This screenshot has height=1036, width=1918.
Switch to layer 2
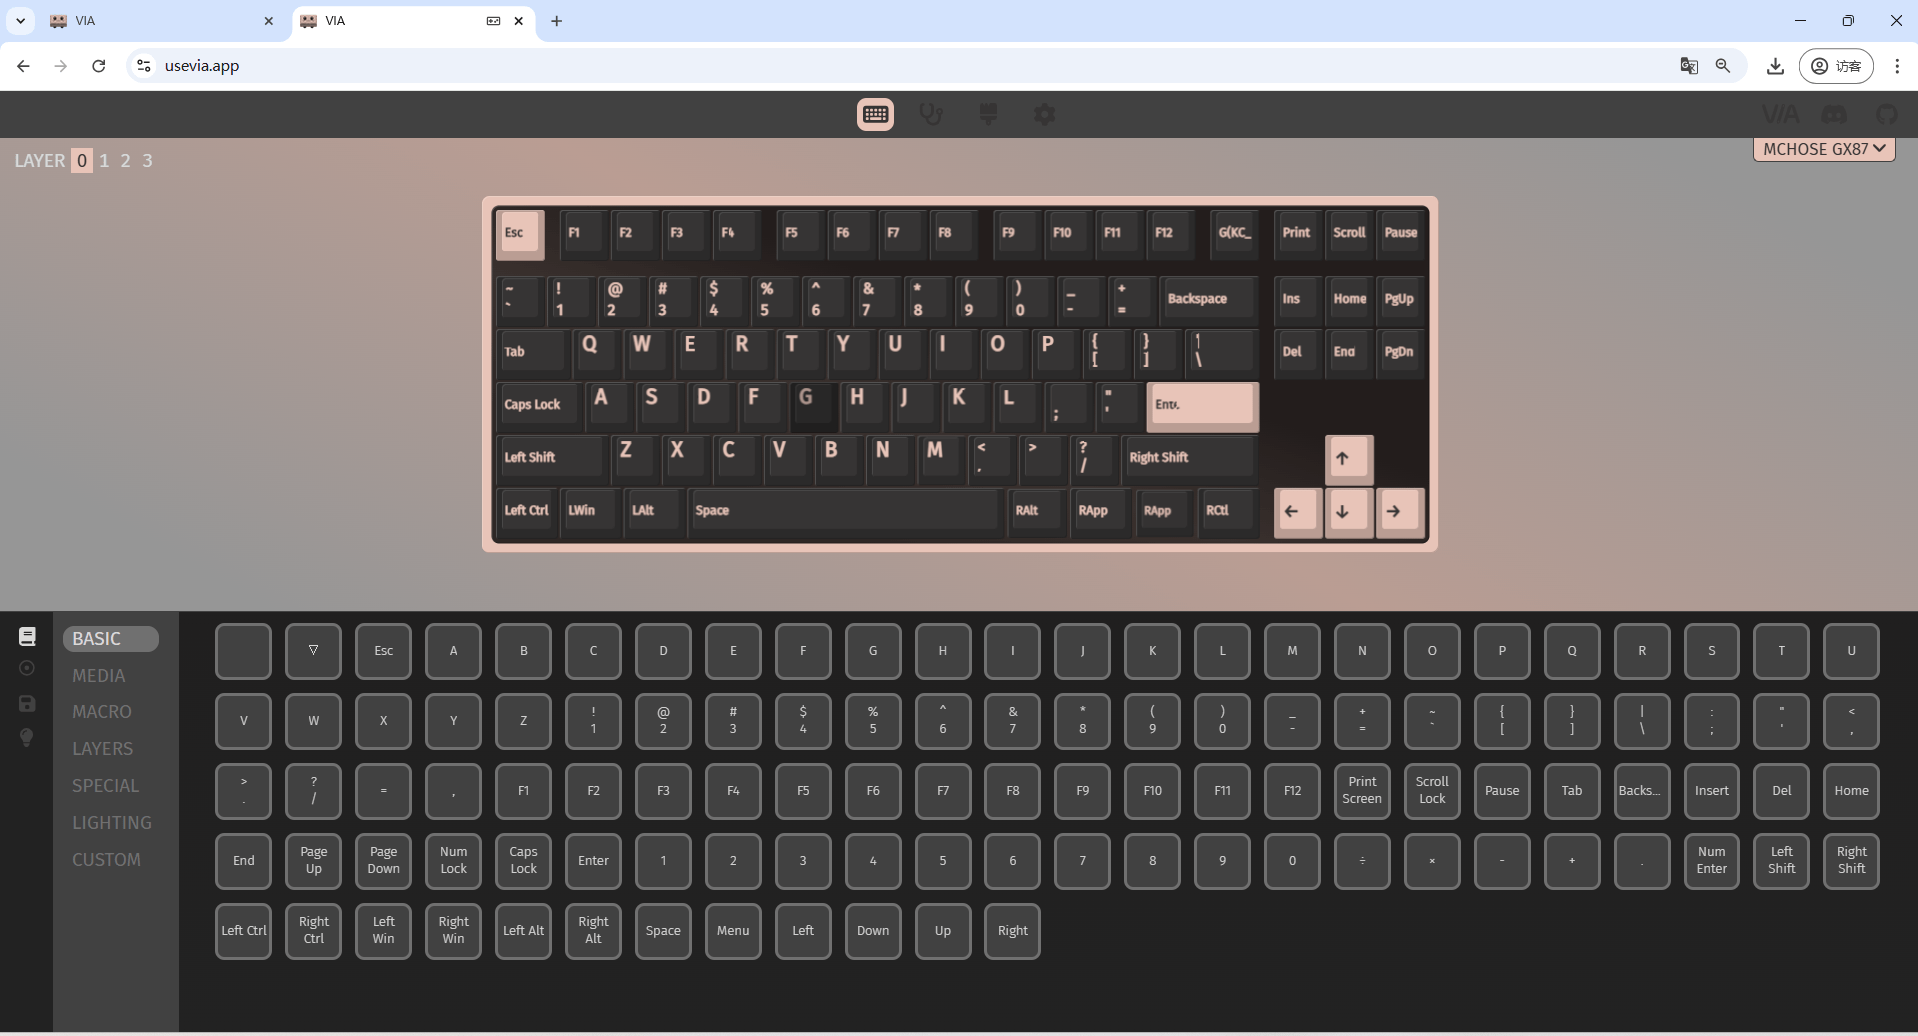(126, 161)
